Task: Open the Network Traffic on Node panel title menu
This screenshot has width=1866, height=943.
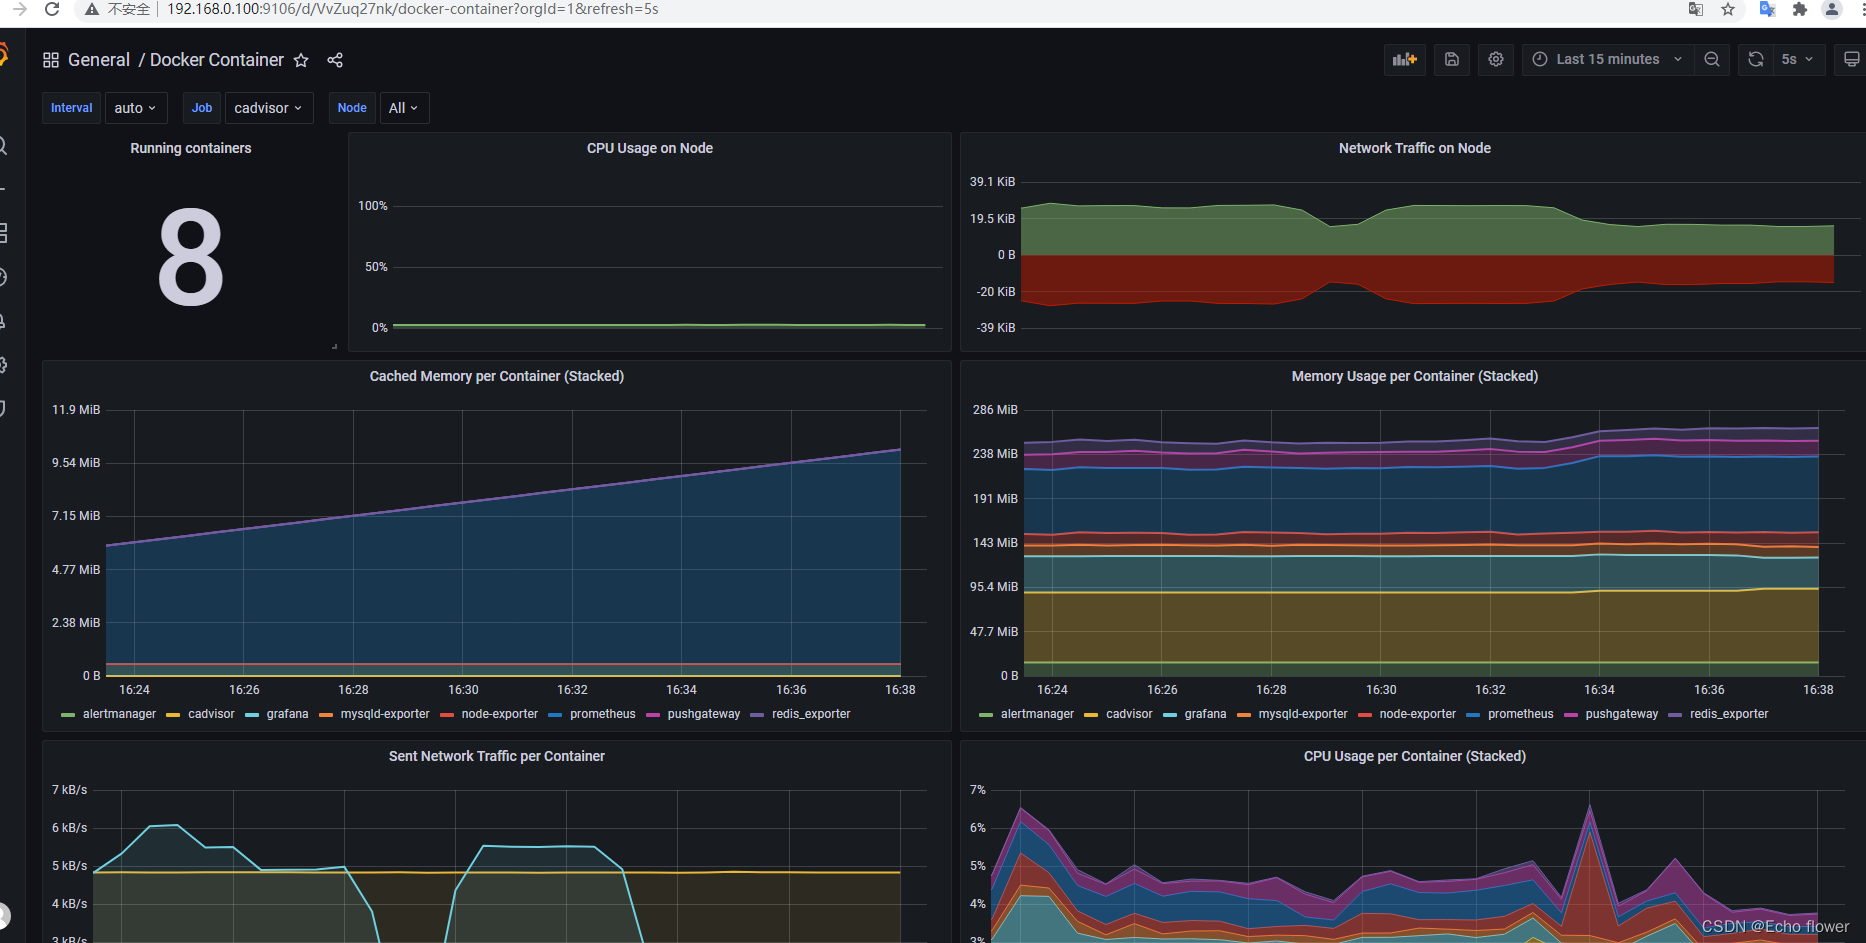Action: 1414,148
